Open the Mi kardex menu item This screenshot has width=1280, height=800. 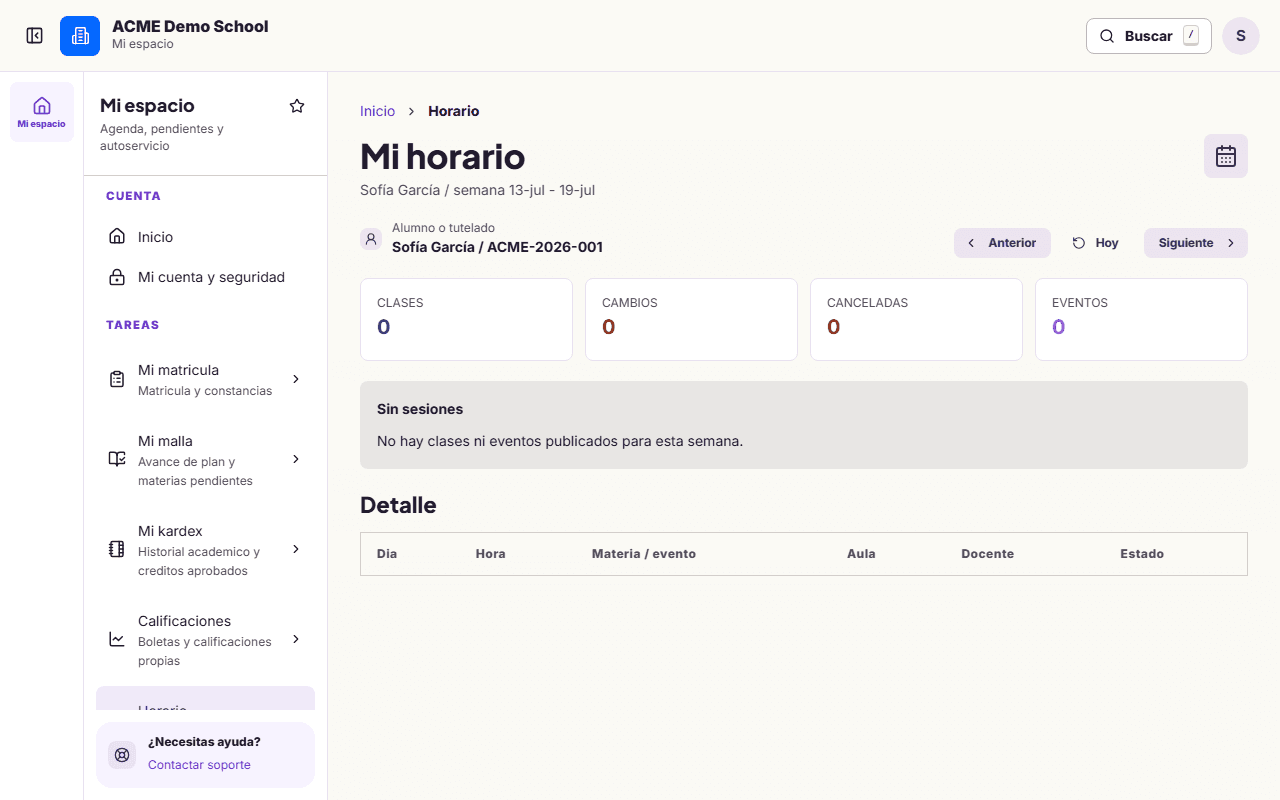205,550
